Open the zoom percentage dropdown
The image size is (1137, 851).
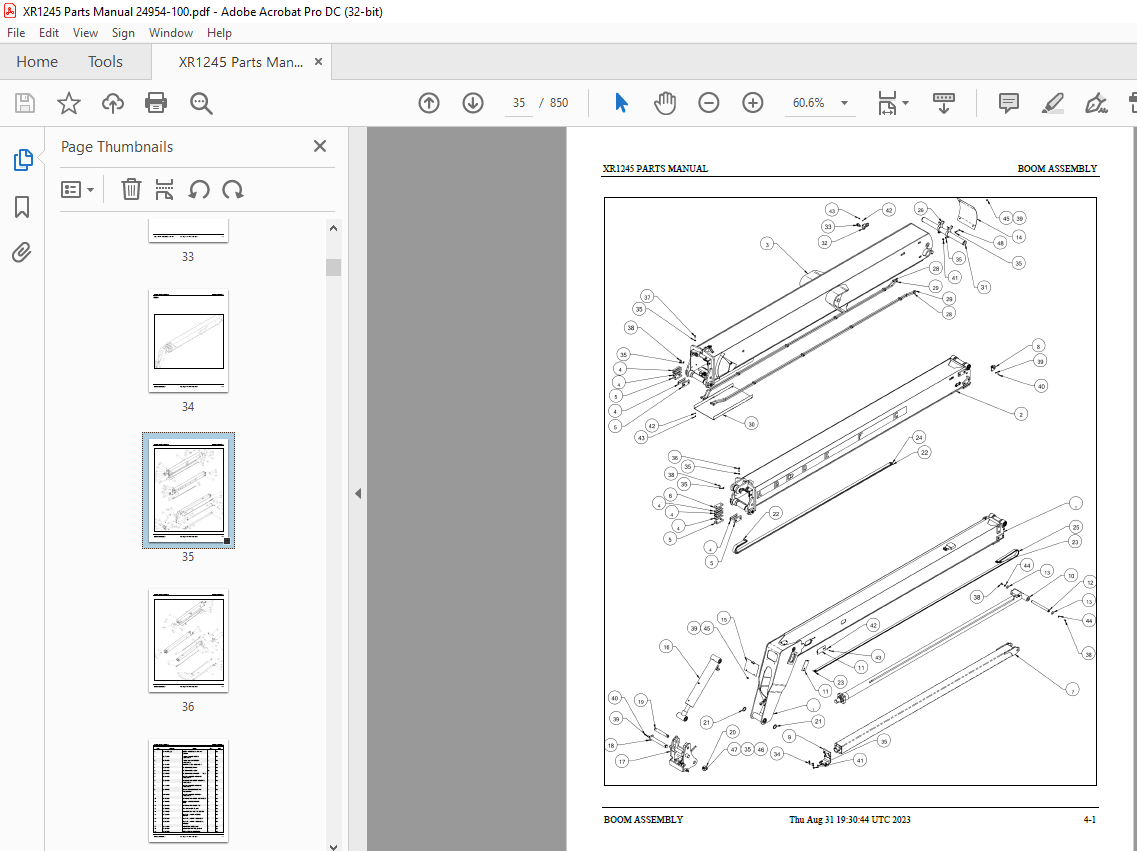[843, 103]
